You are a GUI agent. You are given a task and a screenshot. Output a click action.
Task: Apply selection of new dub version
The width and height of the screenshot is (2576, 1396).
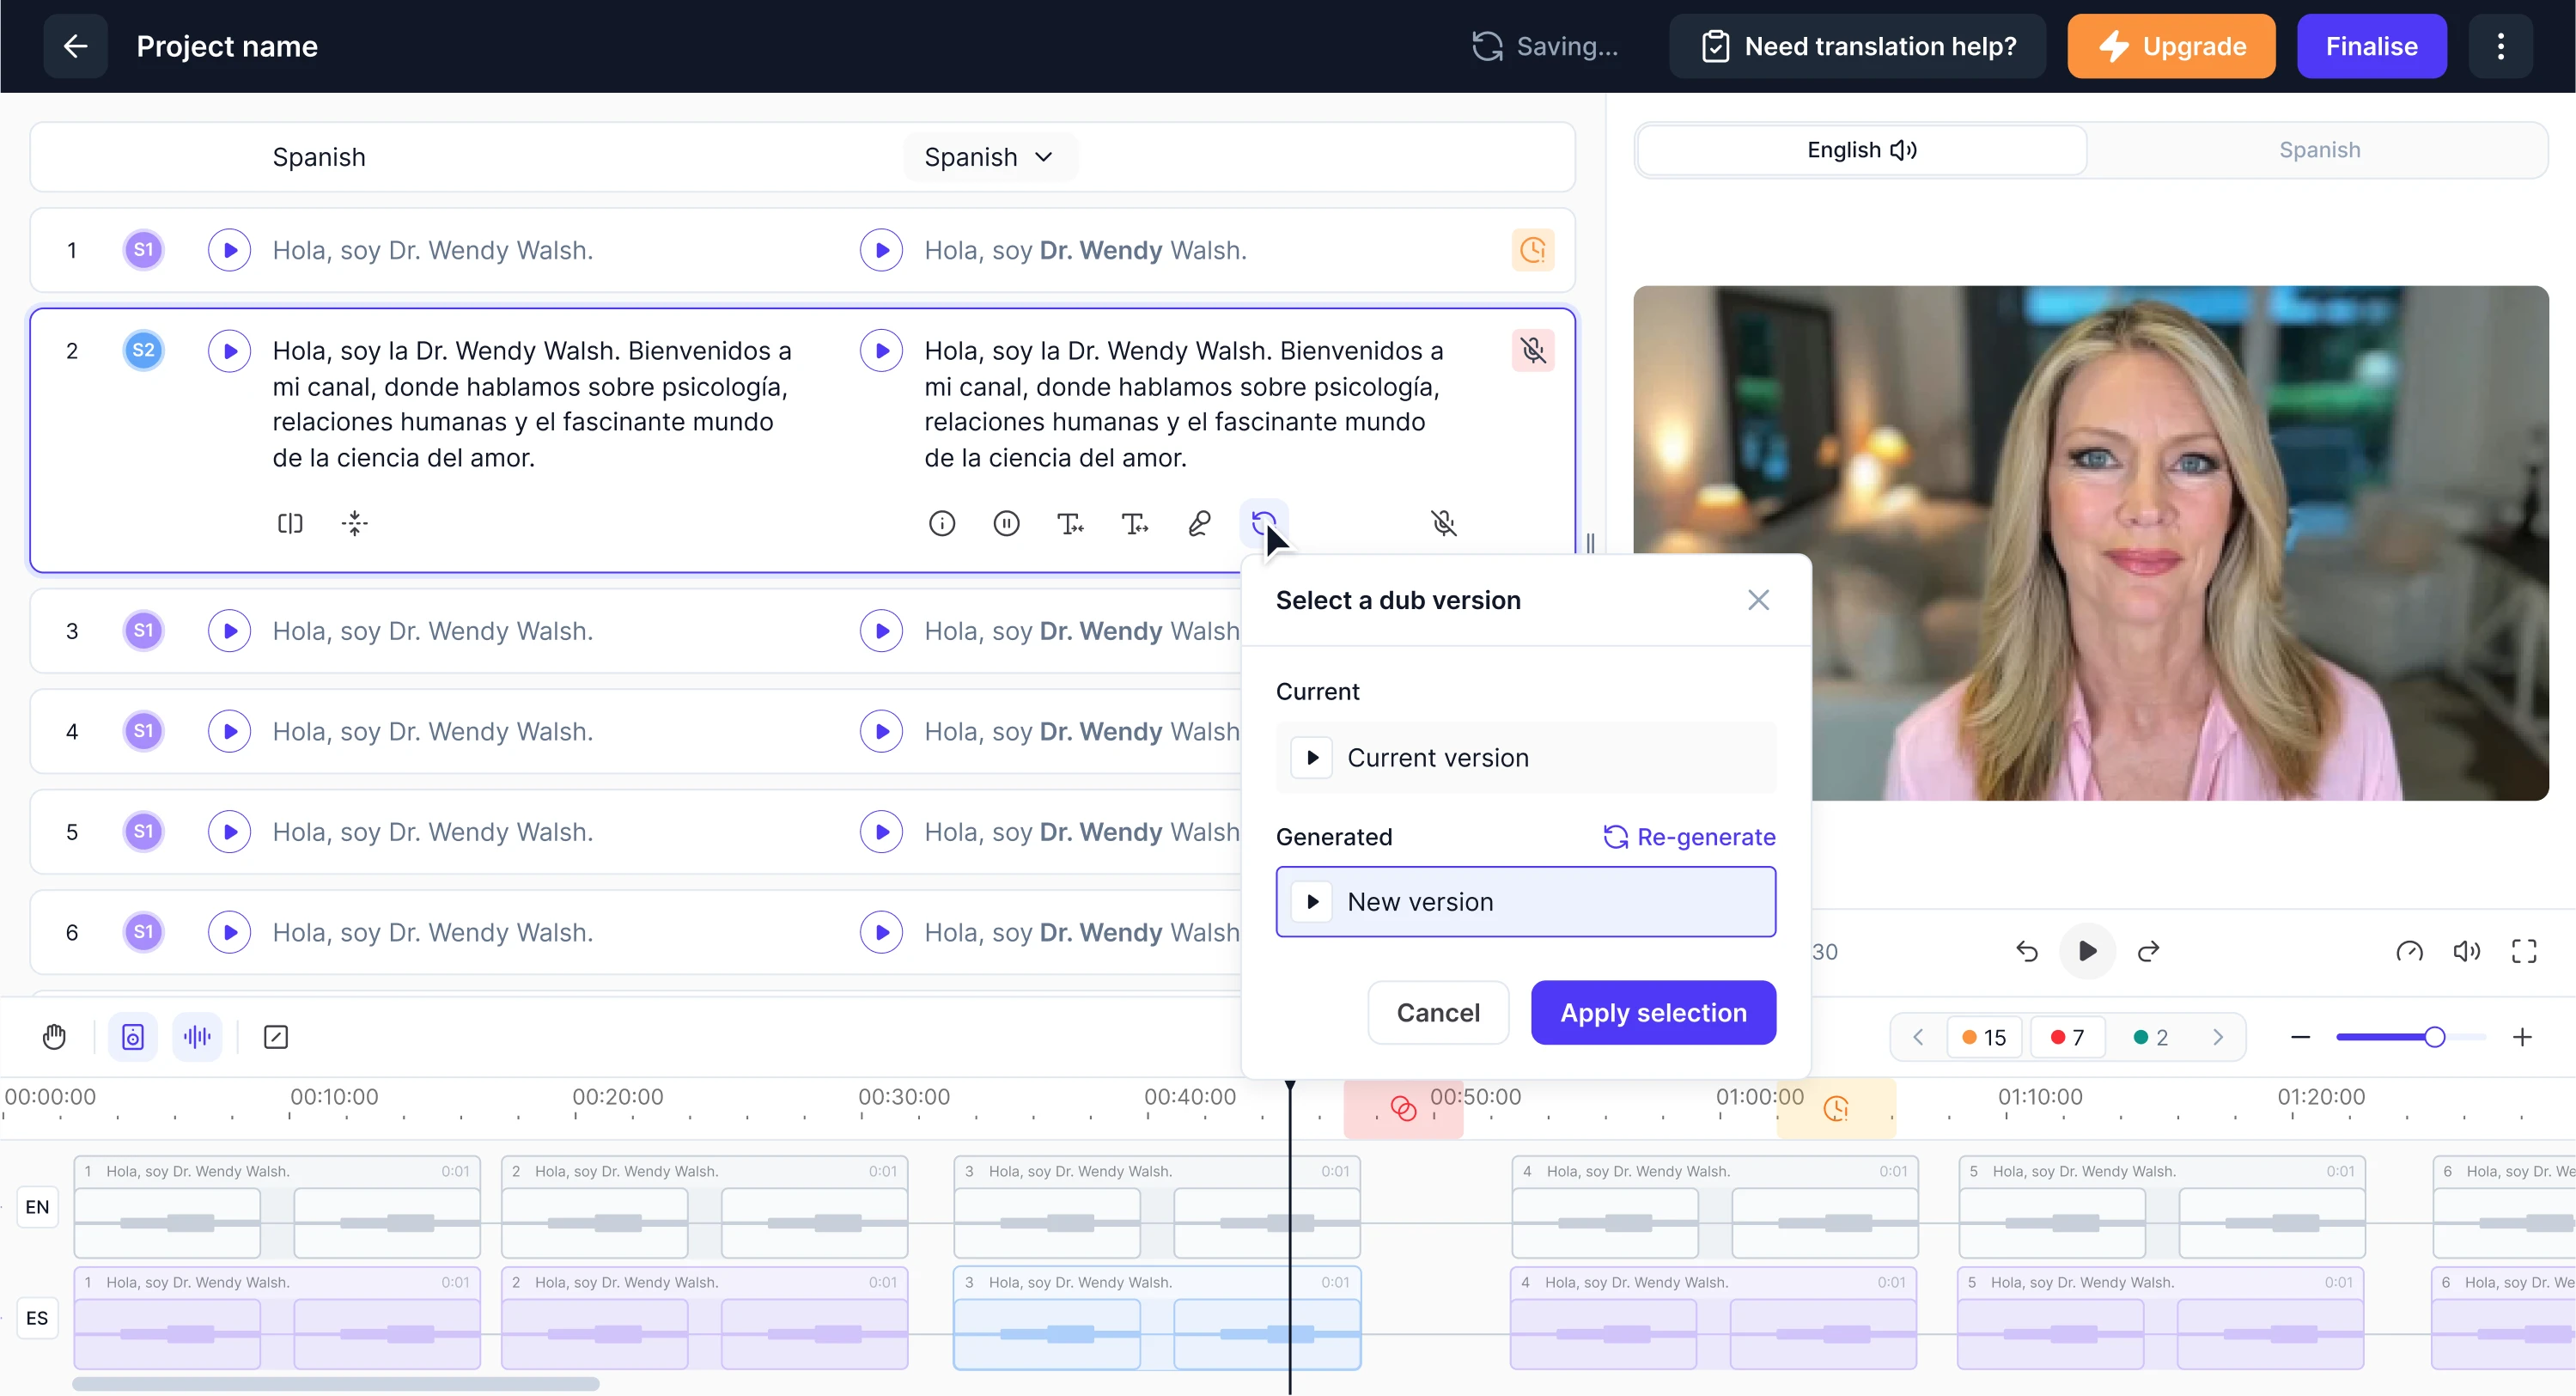pyautogui.click(x=1652, y=1012)
